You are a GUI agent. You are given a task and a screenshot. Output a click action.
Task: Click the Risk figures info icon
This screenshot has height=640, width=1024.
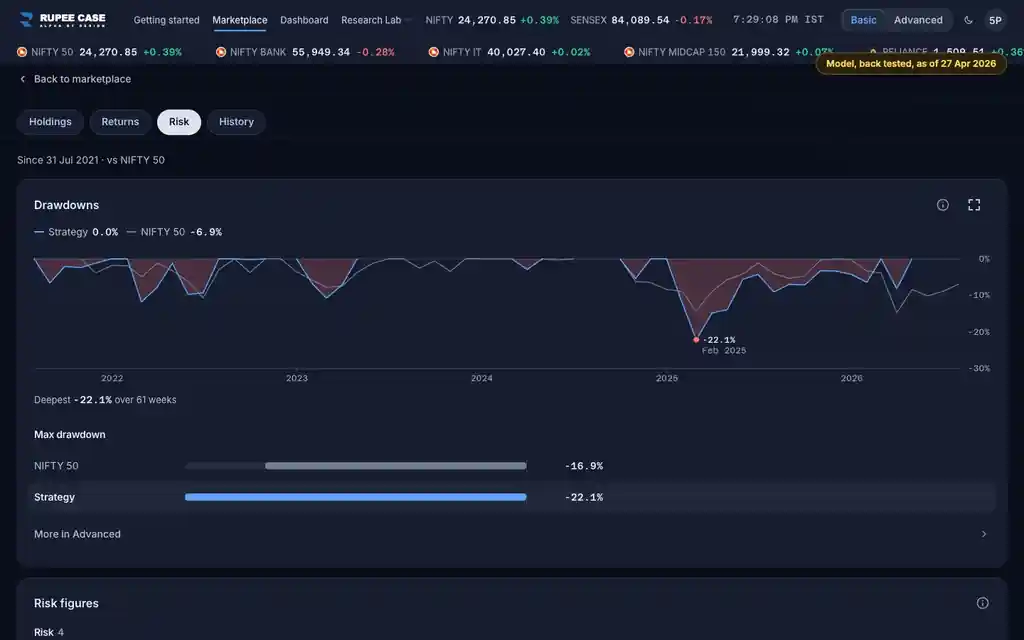pyautogui.click(x=982, y=603)
